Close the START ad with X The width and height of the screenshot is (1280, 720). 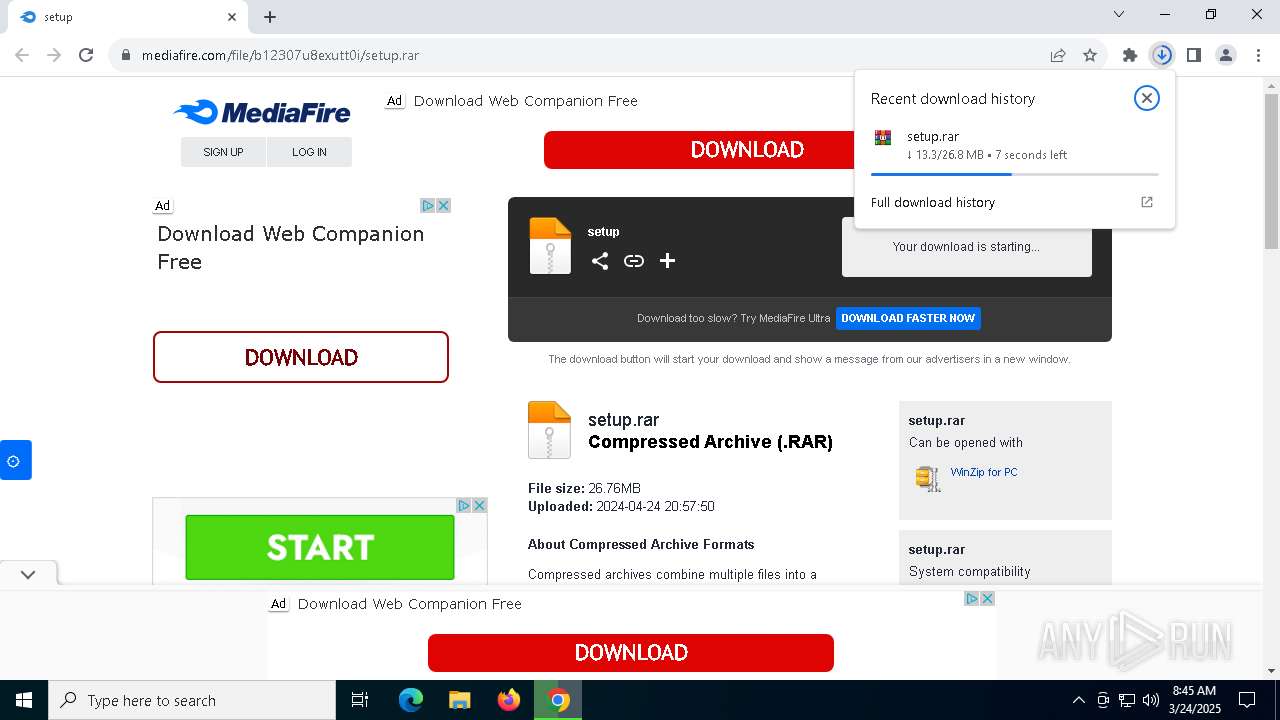click(480, 505)
